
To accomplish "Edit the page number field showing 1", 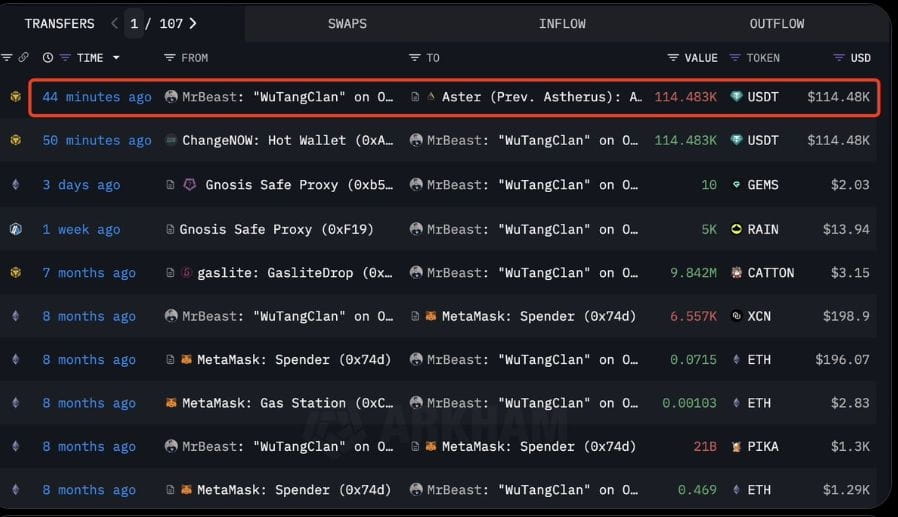I will pos(134,23).
